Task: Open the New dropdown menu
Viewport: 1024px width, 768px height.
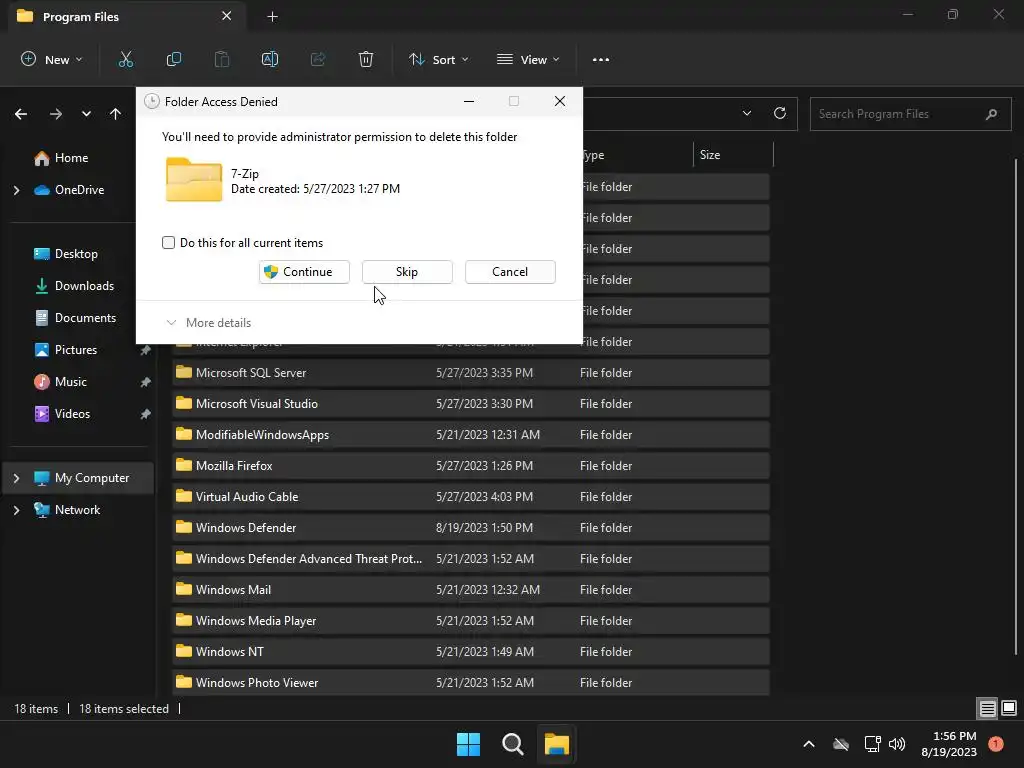Action: pos(52,59)
